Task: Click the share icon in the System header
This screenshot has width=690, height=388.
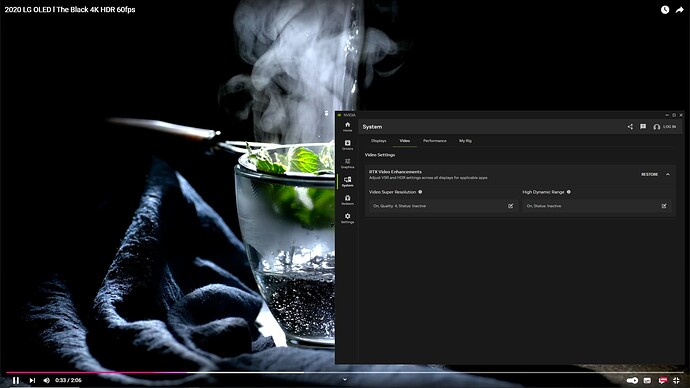Action: pos(630,127)
